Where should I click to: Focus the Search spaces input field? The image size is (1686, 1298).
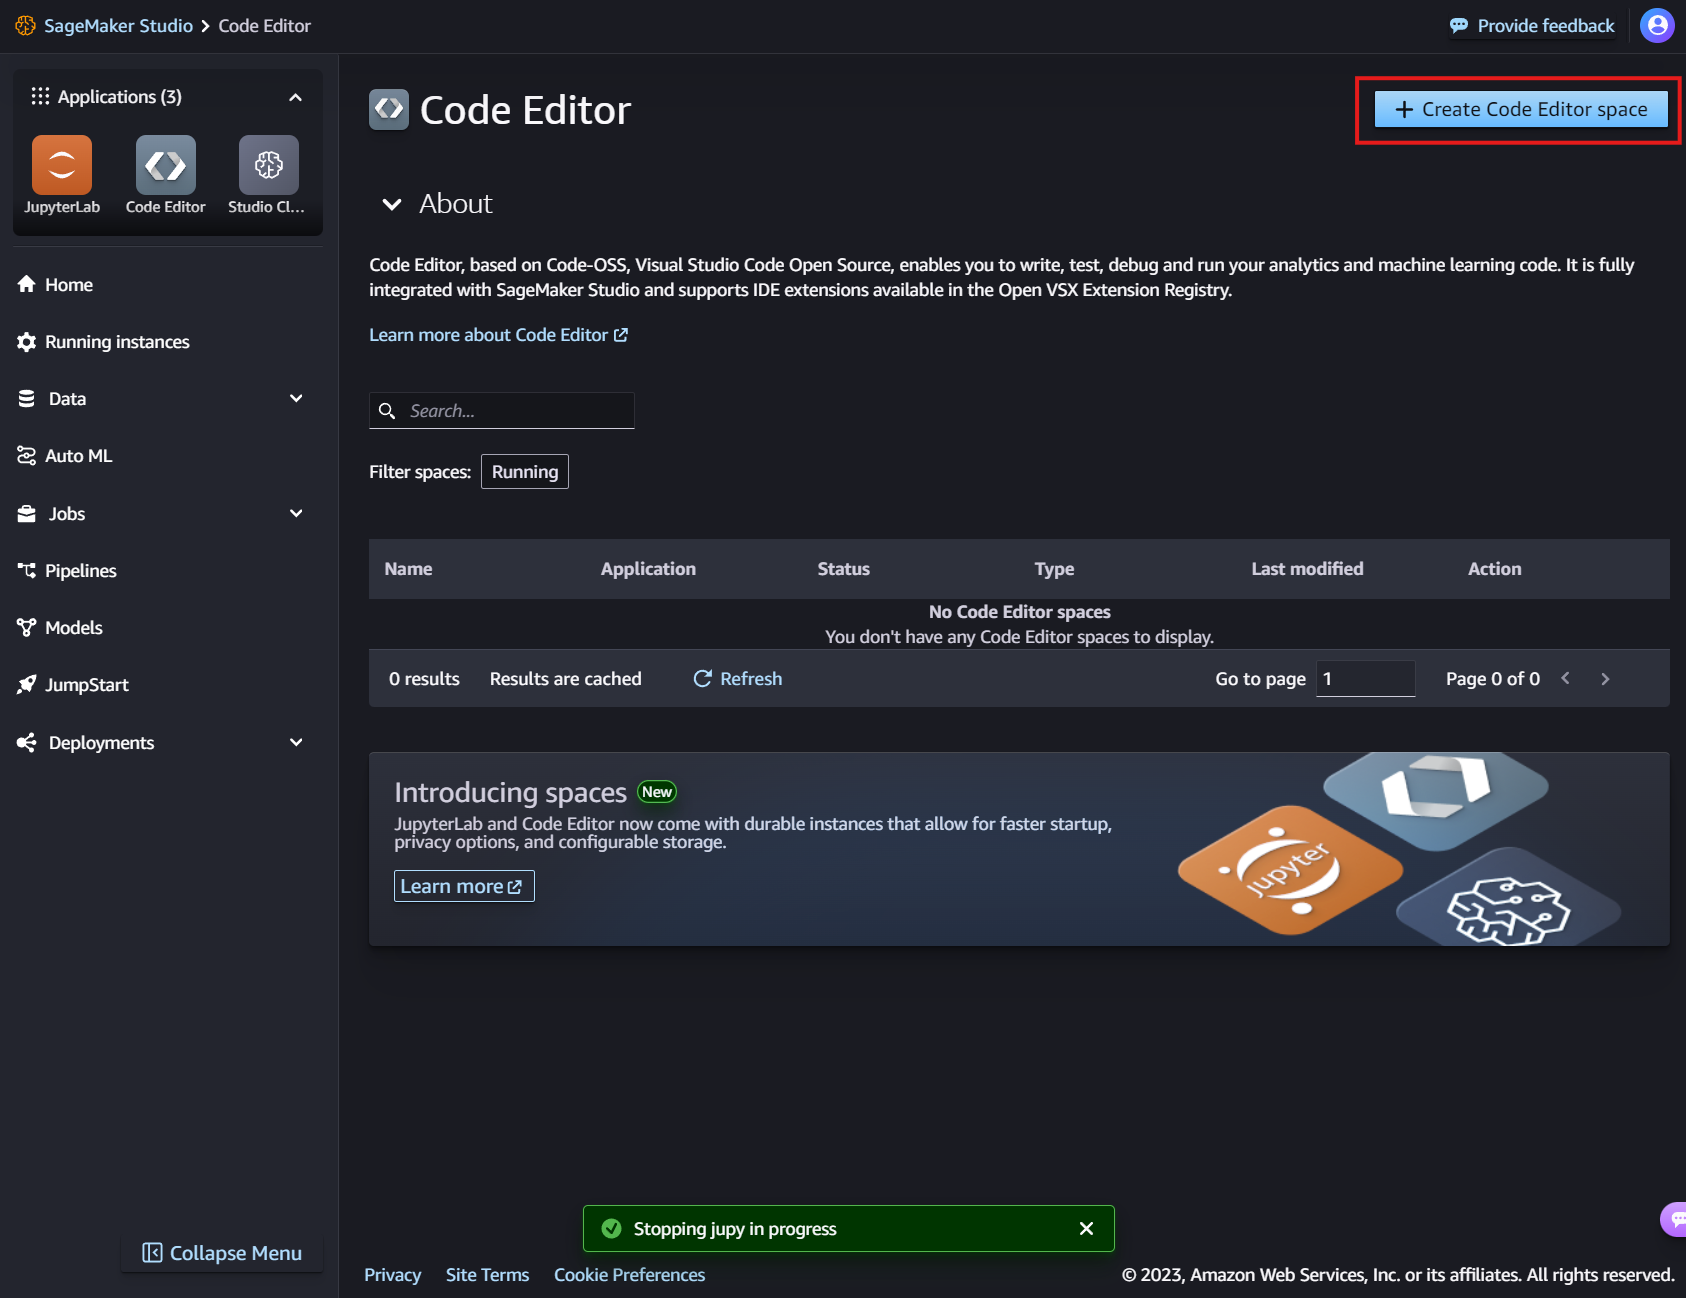pyautogui.click(x=502, y=411)
